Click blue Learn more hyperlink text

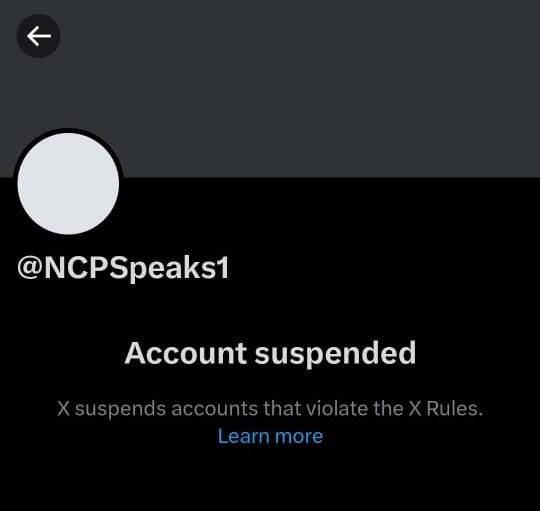click(x=270, y=436)
